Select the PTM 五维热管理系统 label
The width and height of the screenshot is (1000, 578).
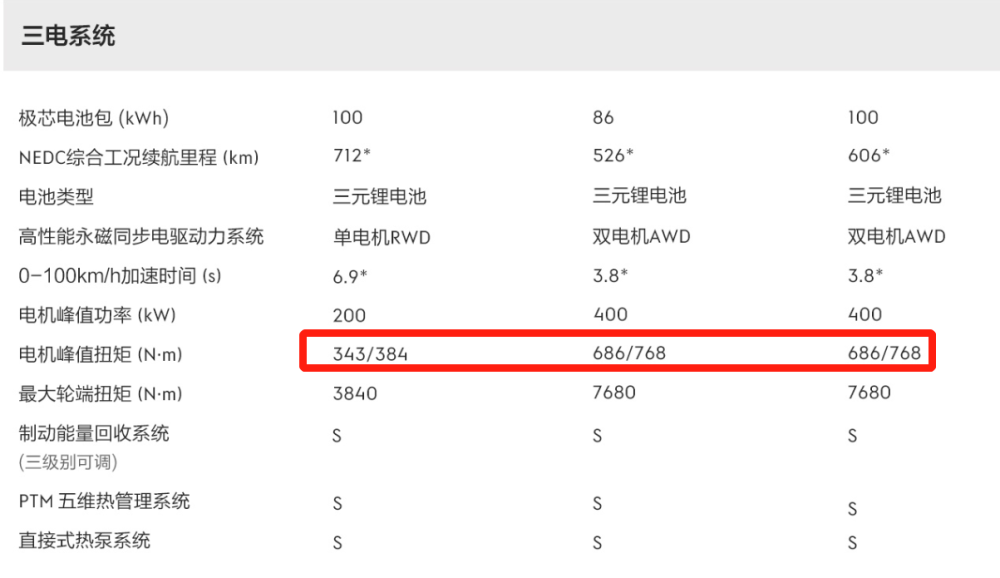click(x=104, y=501)
